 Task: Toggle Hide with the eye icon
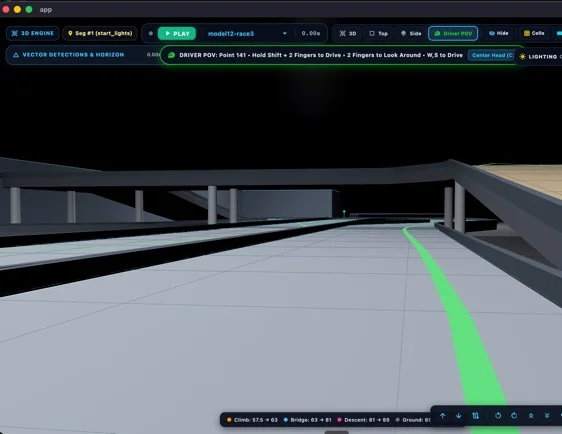pyautogui.click(x=499, y=33)
